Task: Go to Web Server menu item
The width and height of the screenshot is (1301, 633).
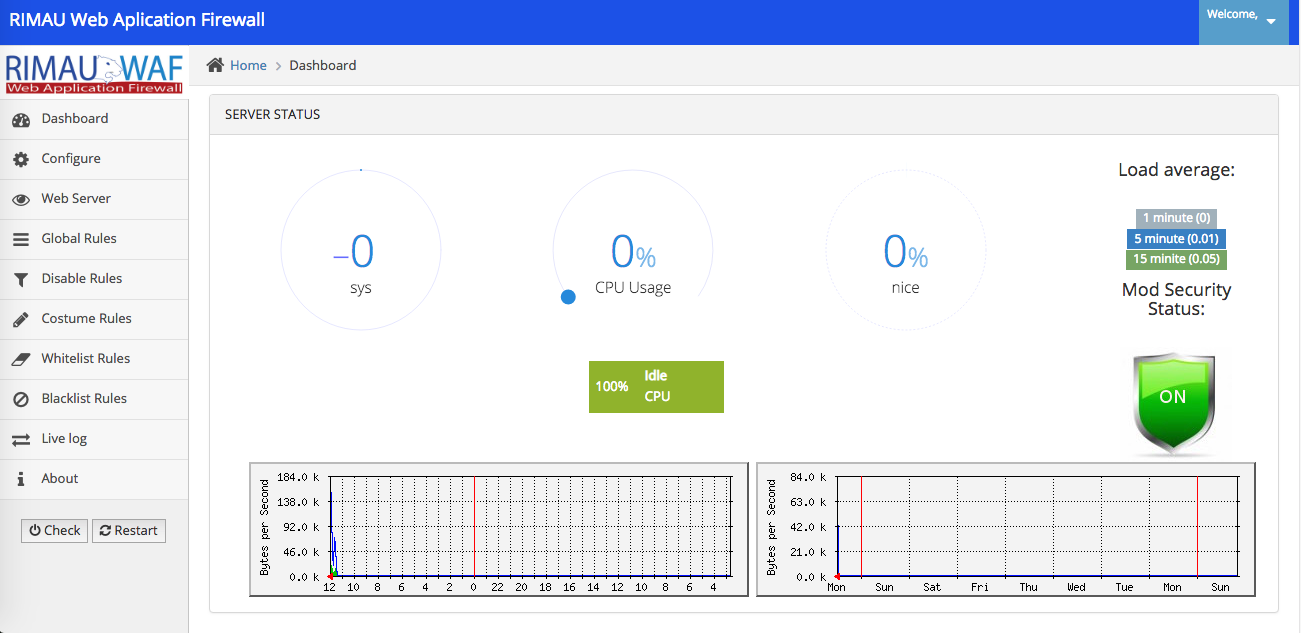Action: point(94,199)
